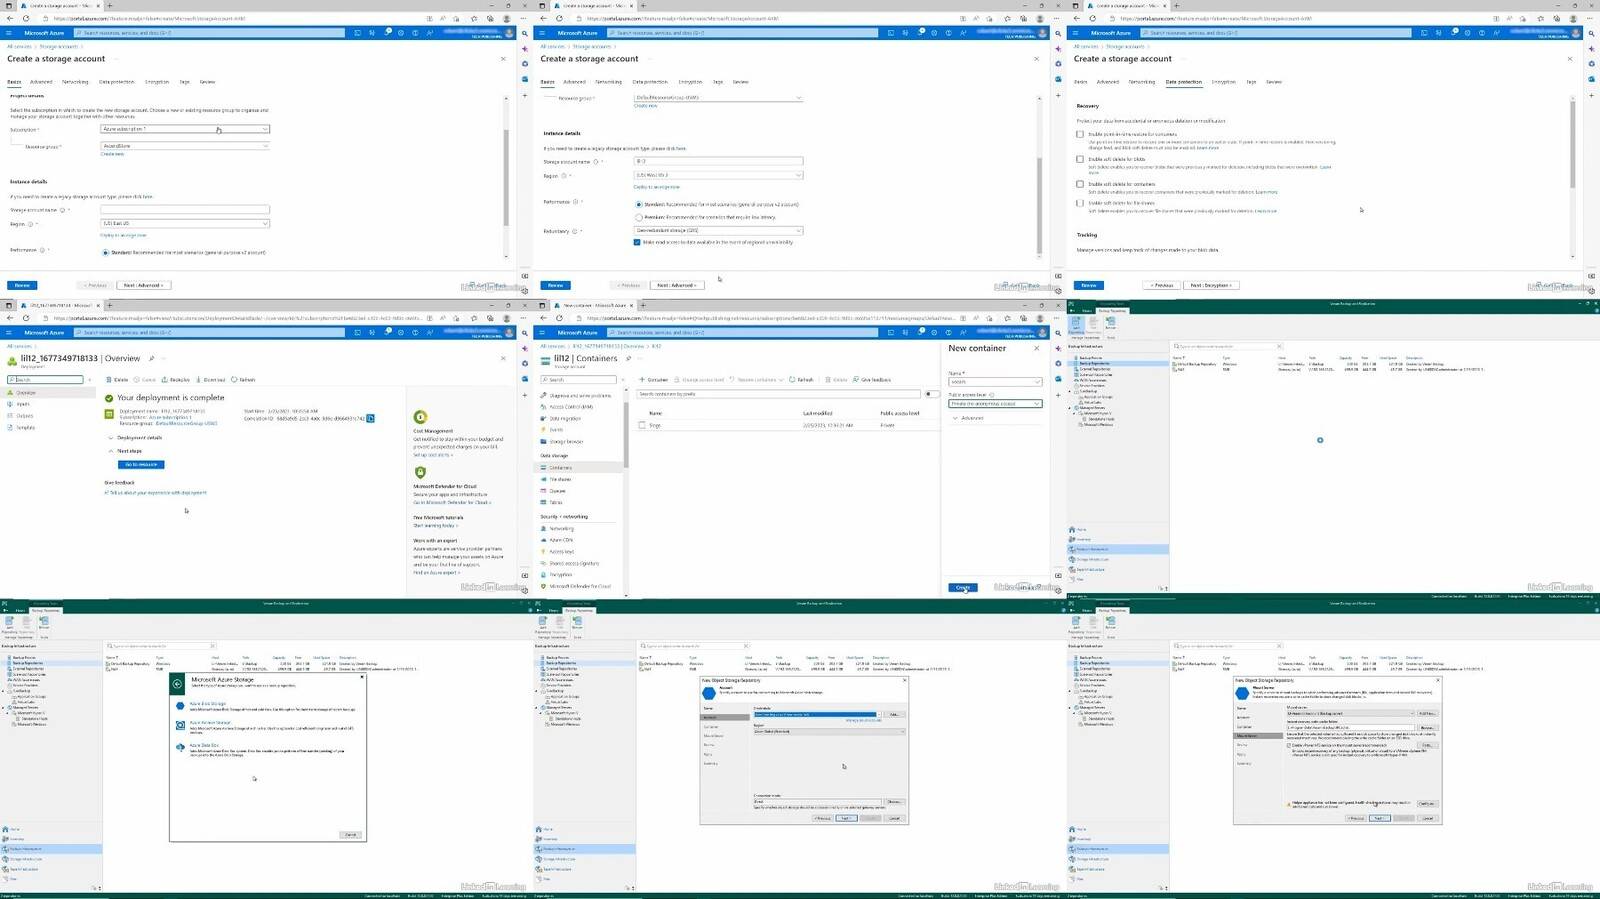Image resolution: width=1600 pixels, height=899 pixels.
Task: Collapse the Next steps section
Action: pyautogui.click(x=125, y=451)
